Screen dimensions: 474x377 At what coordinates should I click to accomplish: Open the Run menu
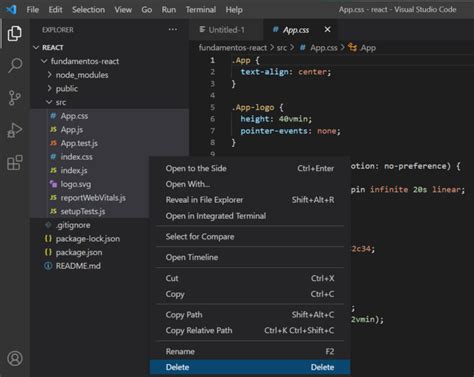[169, 10]
